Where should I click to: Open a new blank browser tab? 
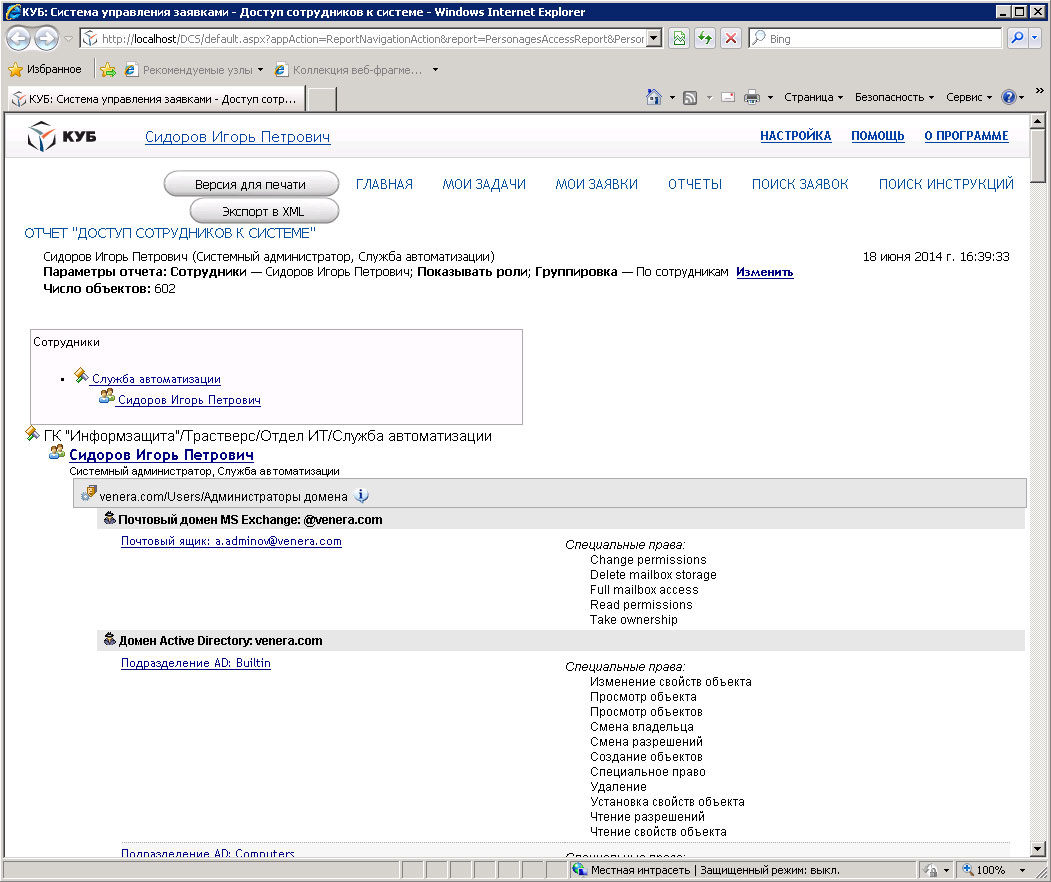322,100
